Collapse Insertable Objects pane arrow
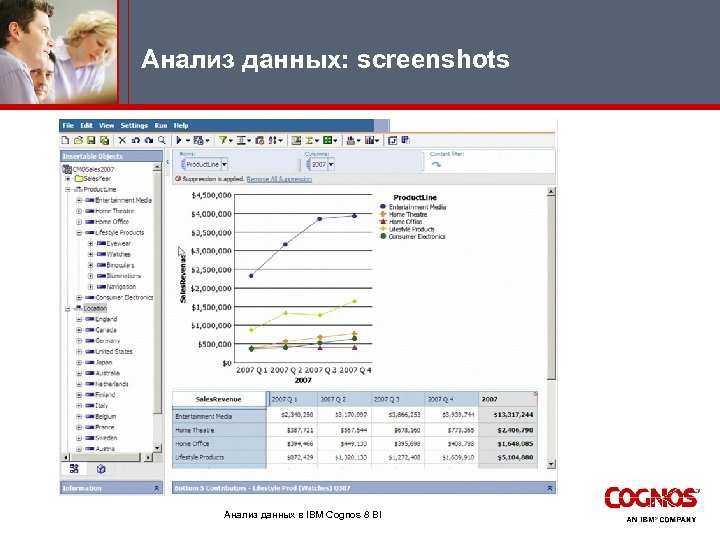 (168, 162)
